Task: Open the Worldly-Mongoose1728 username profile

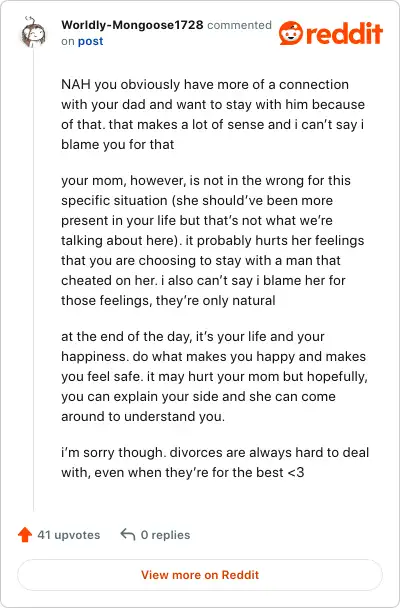Action: click(132, 25)
